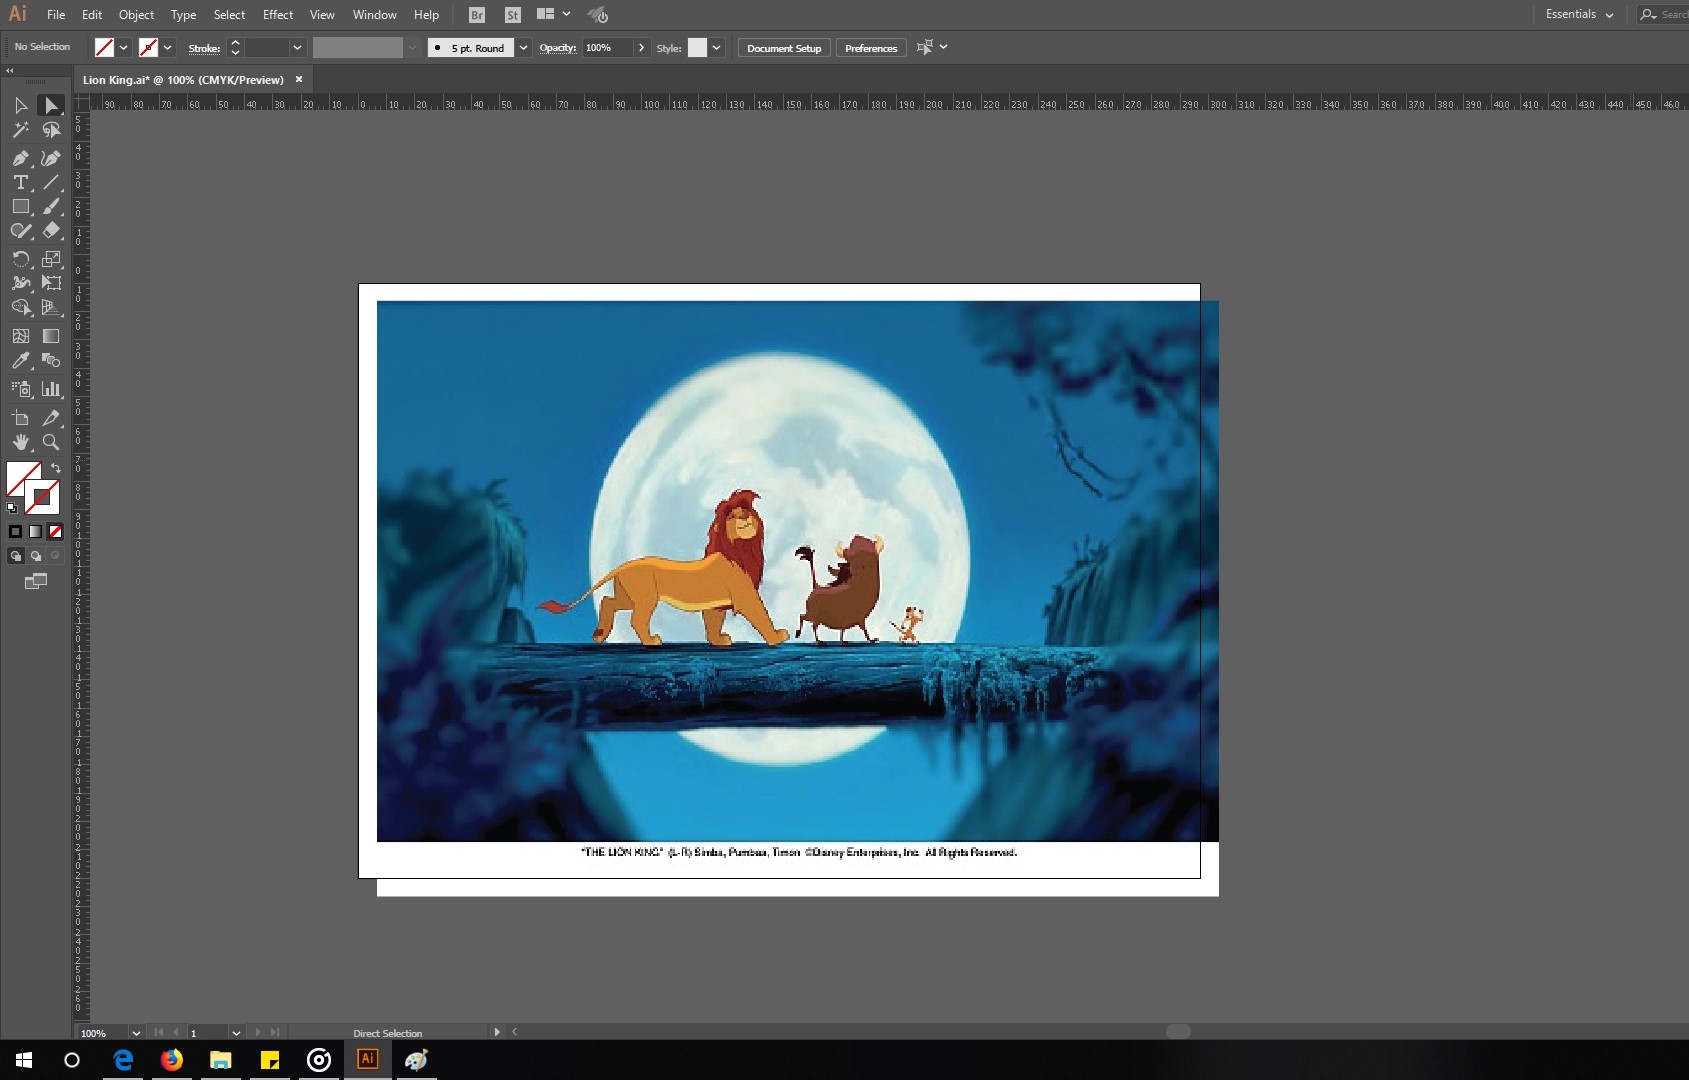The image size is (1689, 1080).
Task: Activate the Type tool
Action: [x=21, y=182]
